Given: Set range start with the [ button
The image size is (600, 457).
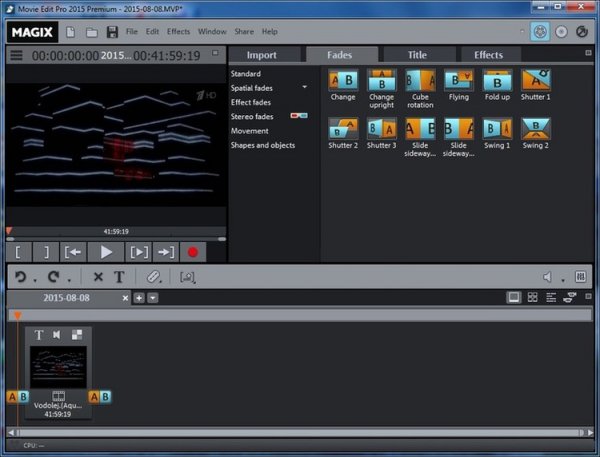Looking at the screenshot, I should [x=19, y=252].
